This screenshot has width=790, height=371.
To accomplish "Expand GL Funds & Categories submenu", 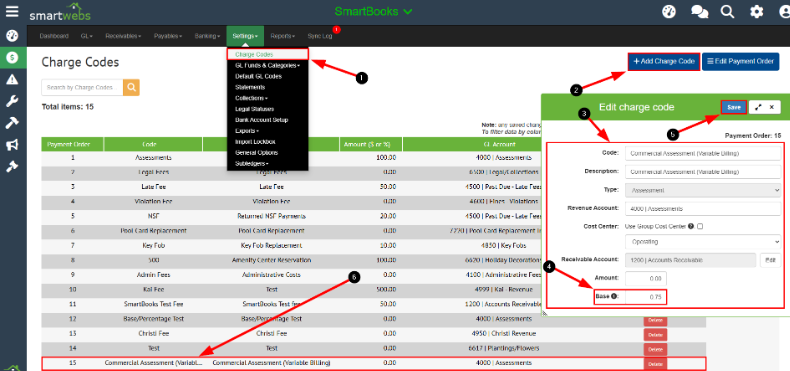I will pos(268,66).
